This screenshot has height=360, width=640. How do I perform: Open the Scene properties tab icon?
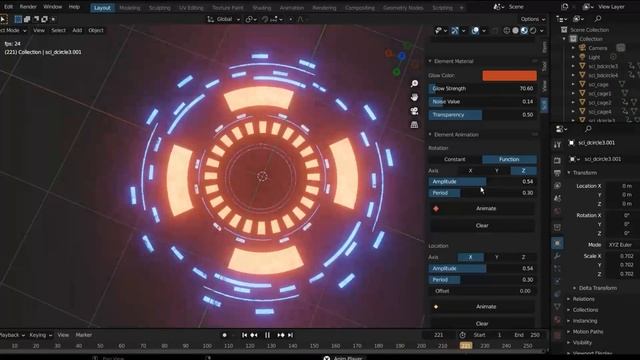(x=557, y=198)
